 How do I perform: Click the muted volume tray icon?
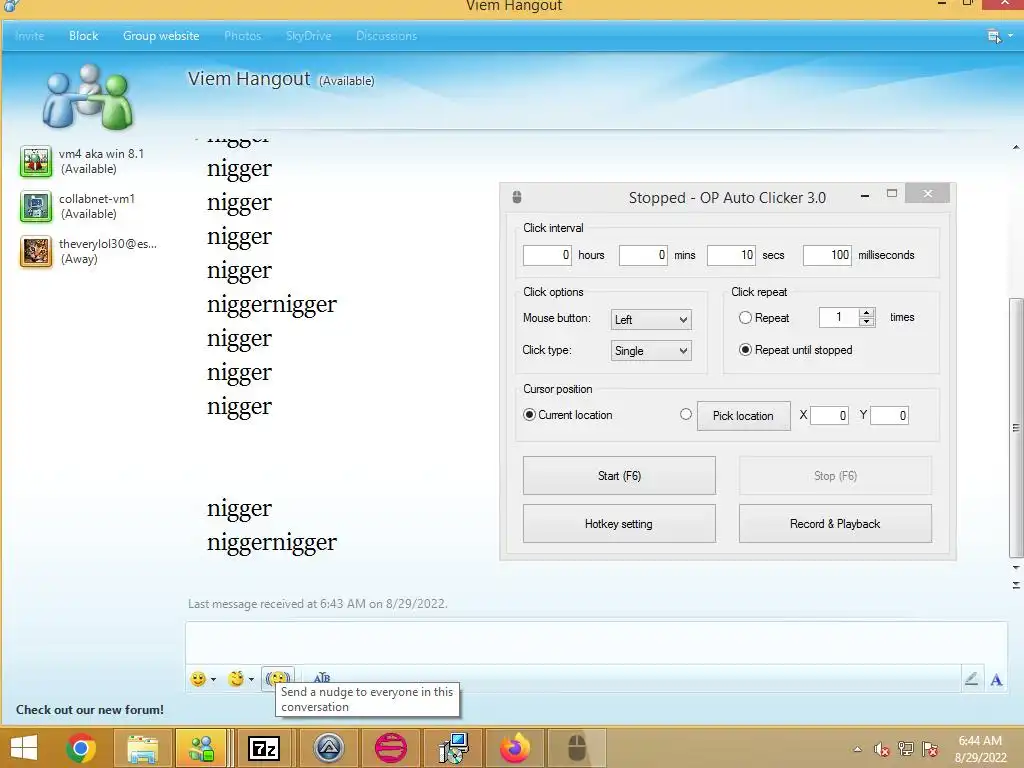[x=881, y=749]
